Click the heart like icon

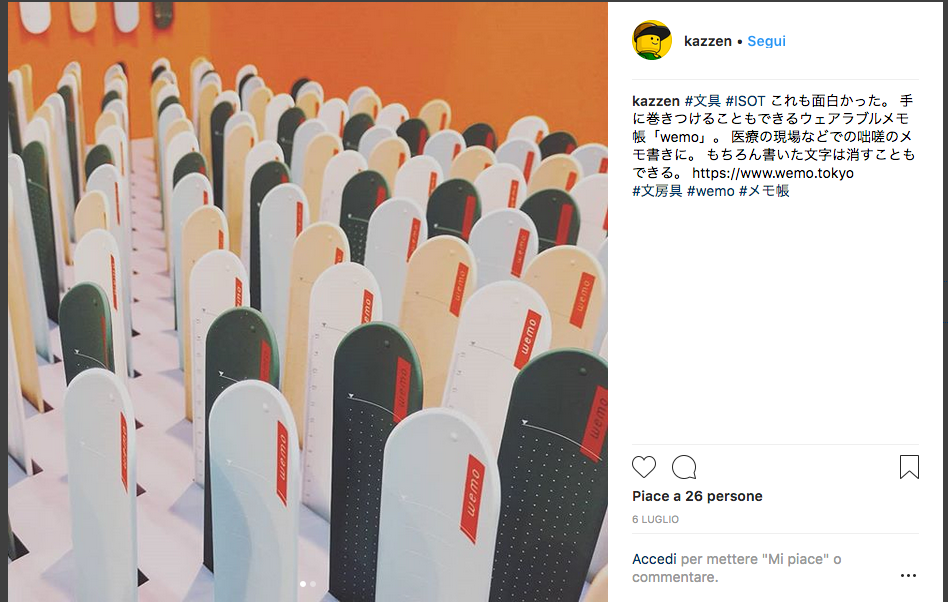(644, 467)
